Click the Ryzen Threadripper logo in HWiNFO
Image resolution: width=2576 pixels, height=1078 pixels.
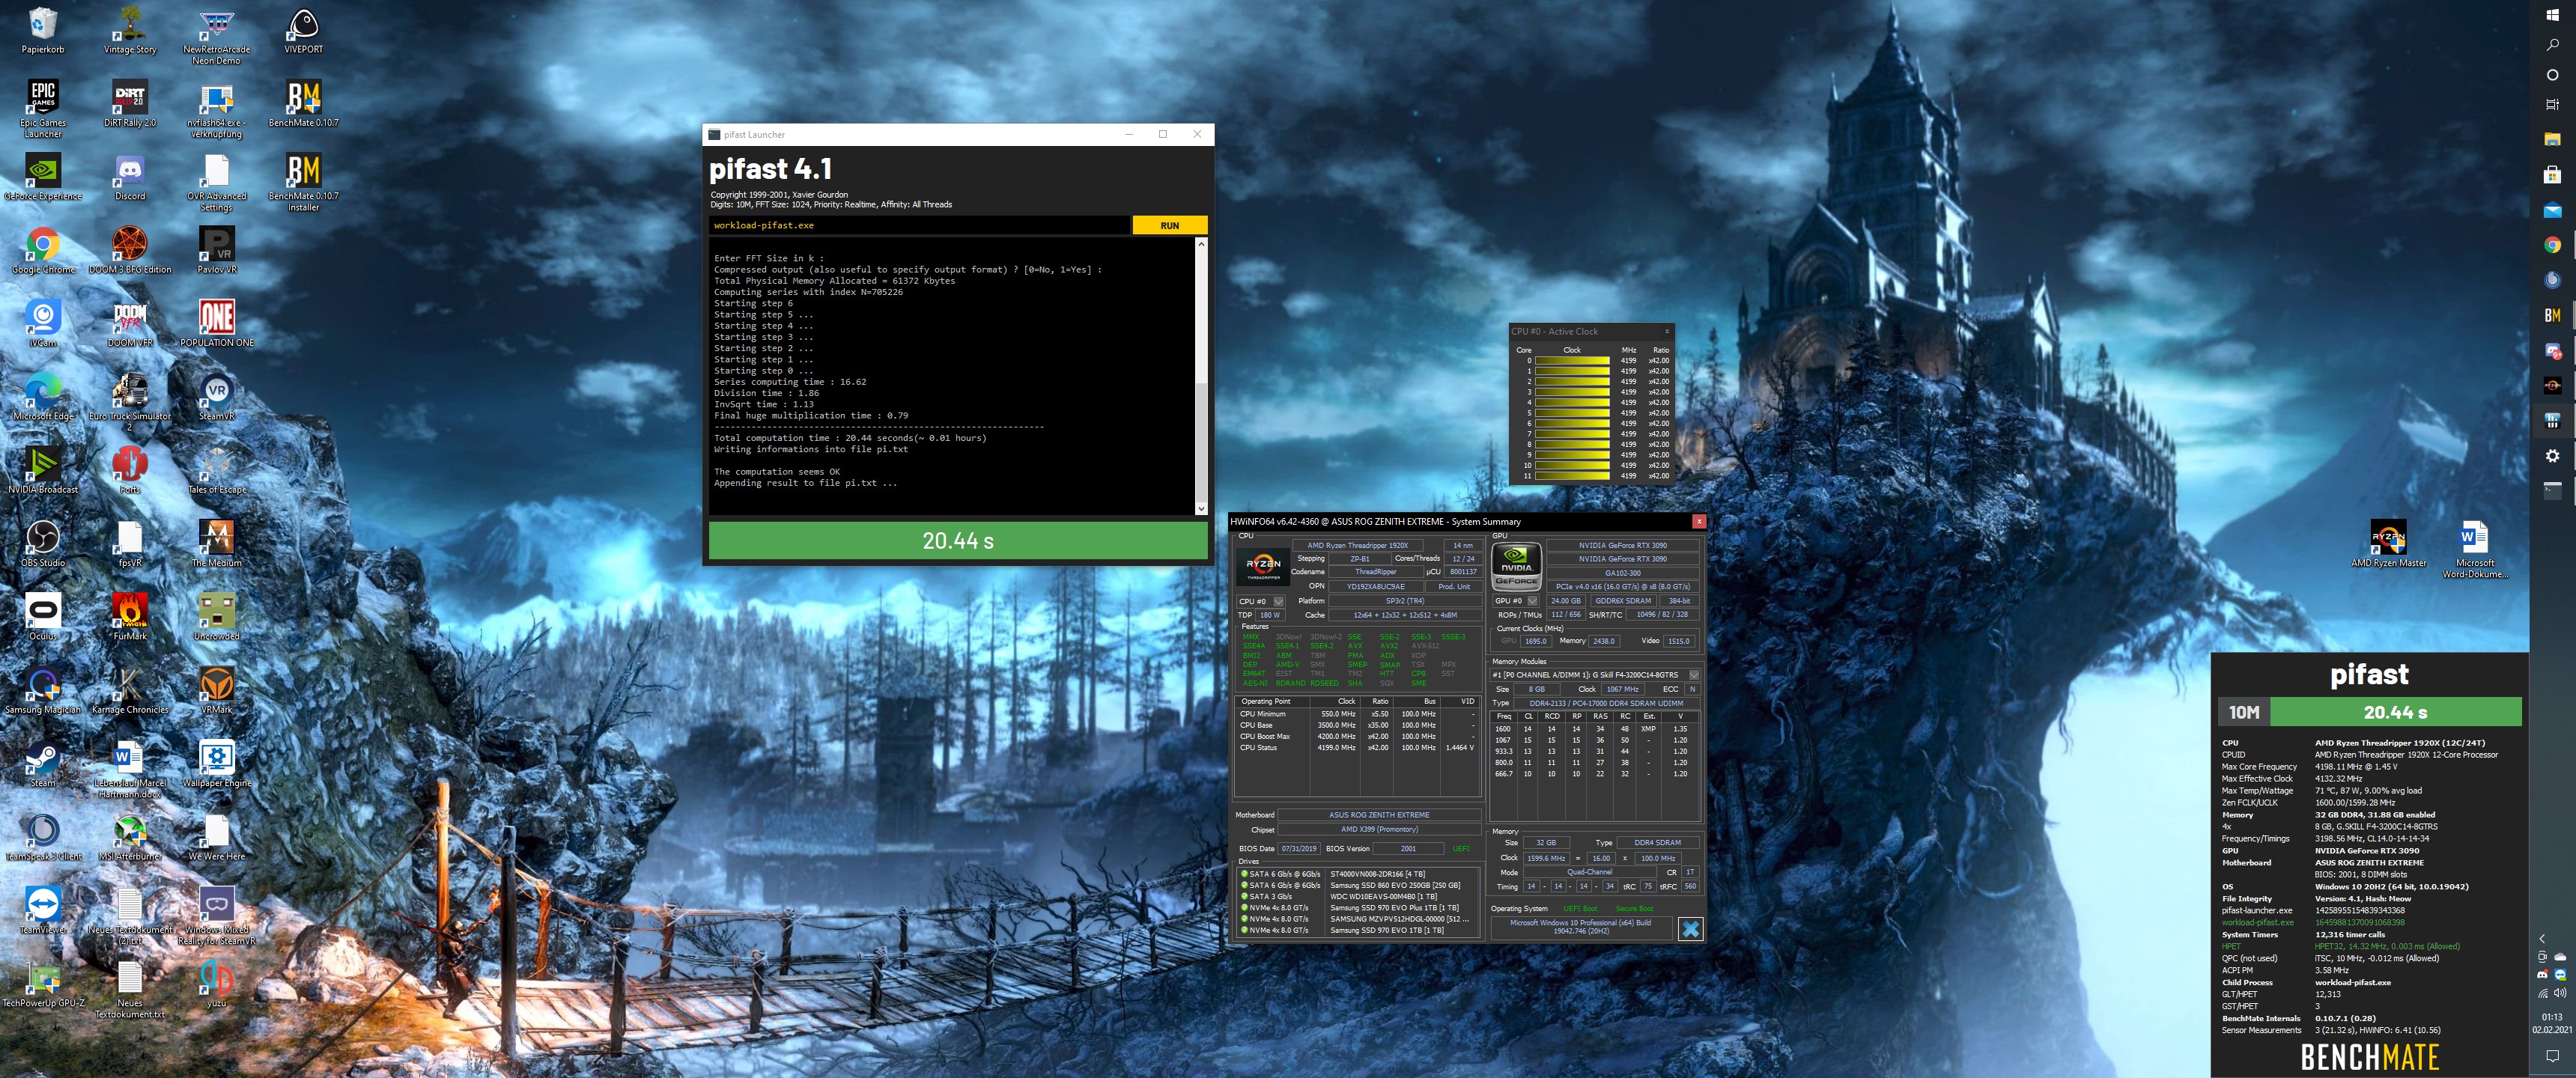click(x=1262, y=566)
